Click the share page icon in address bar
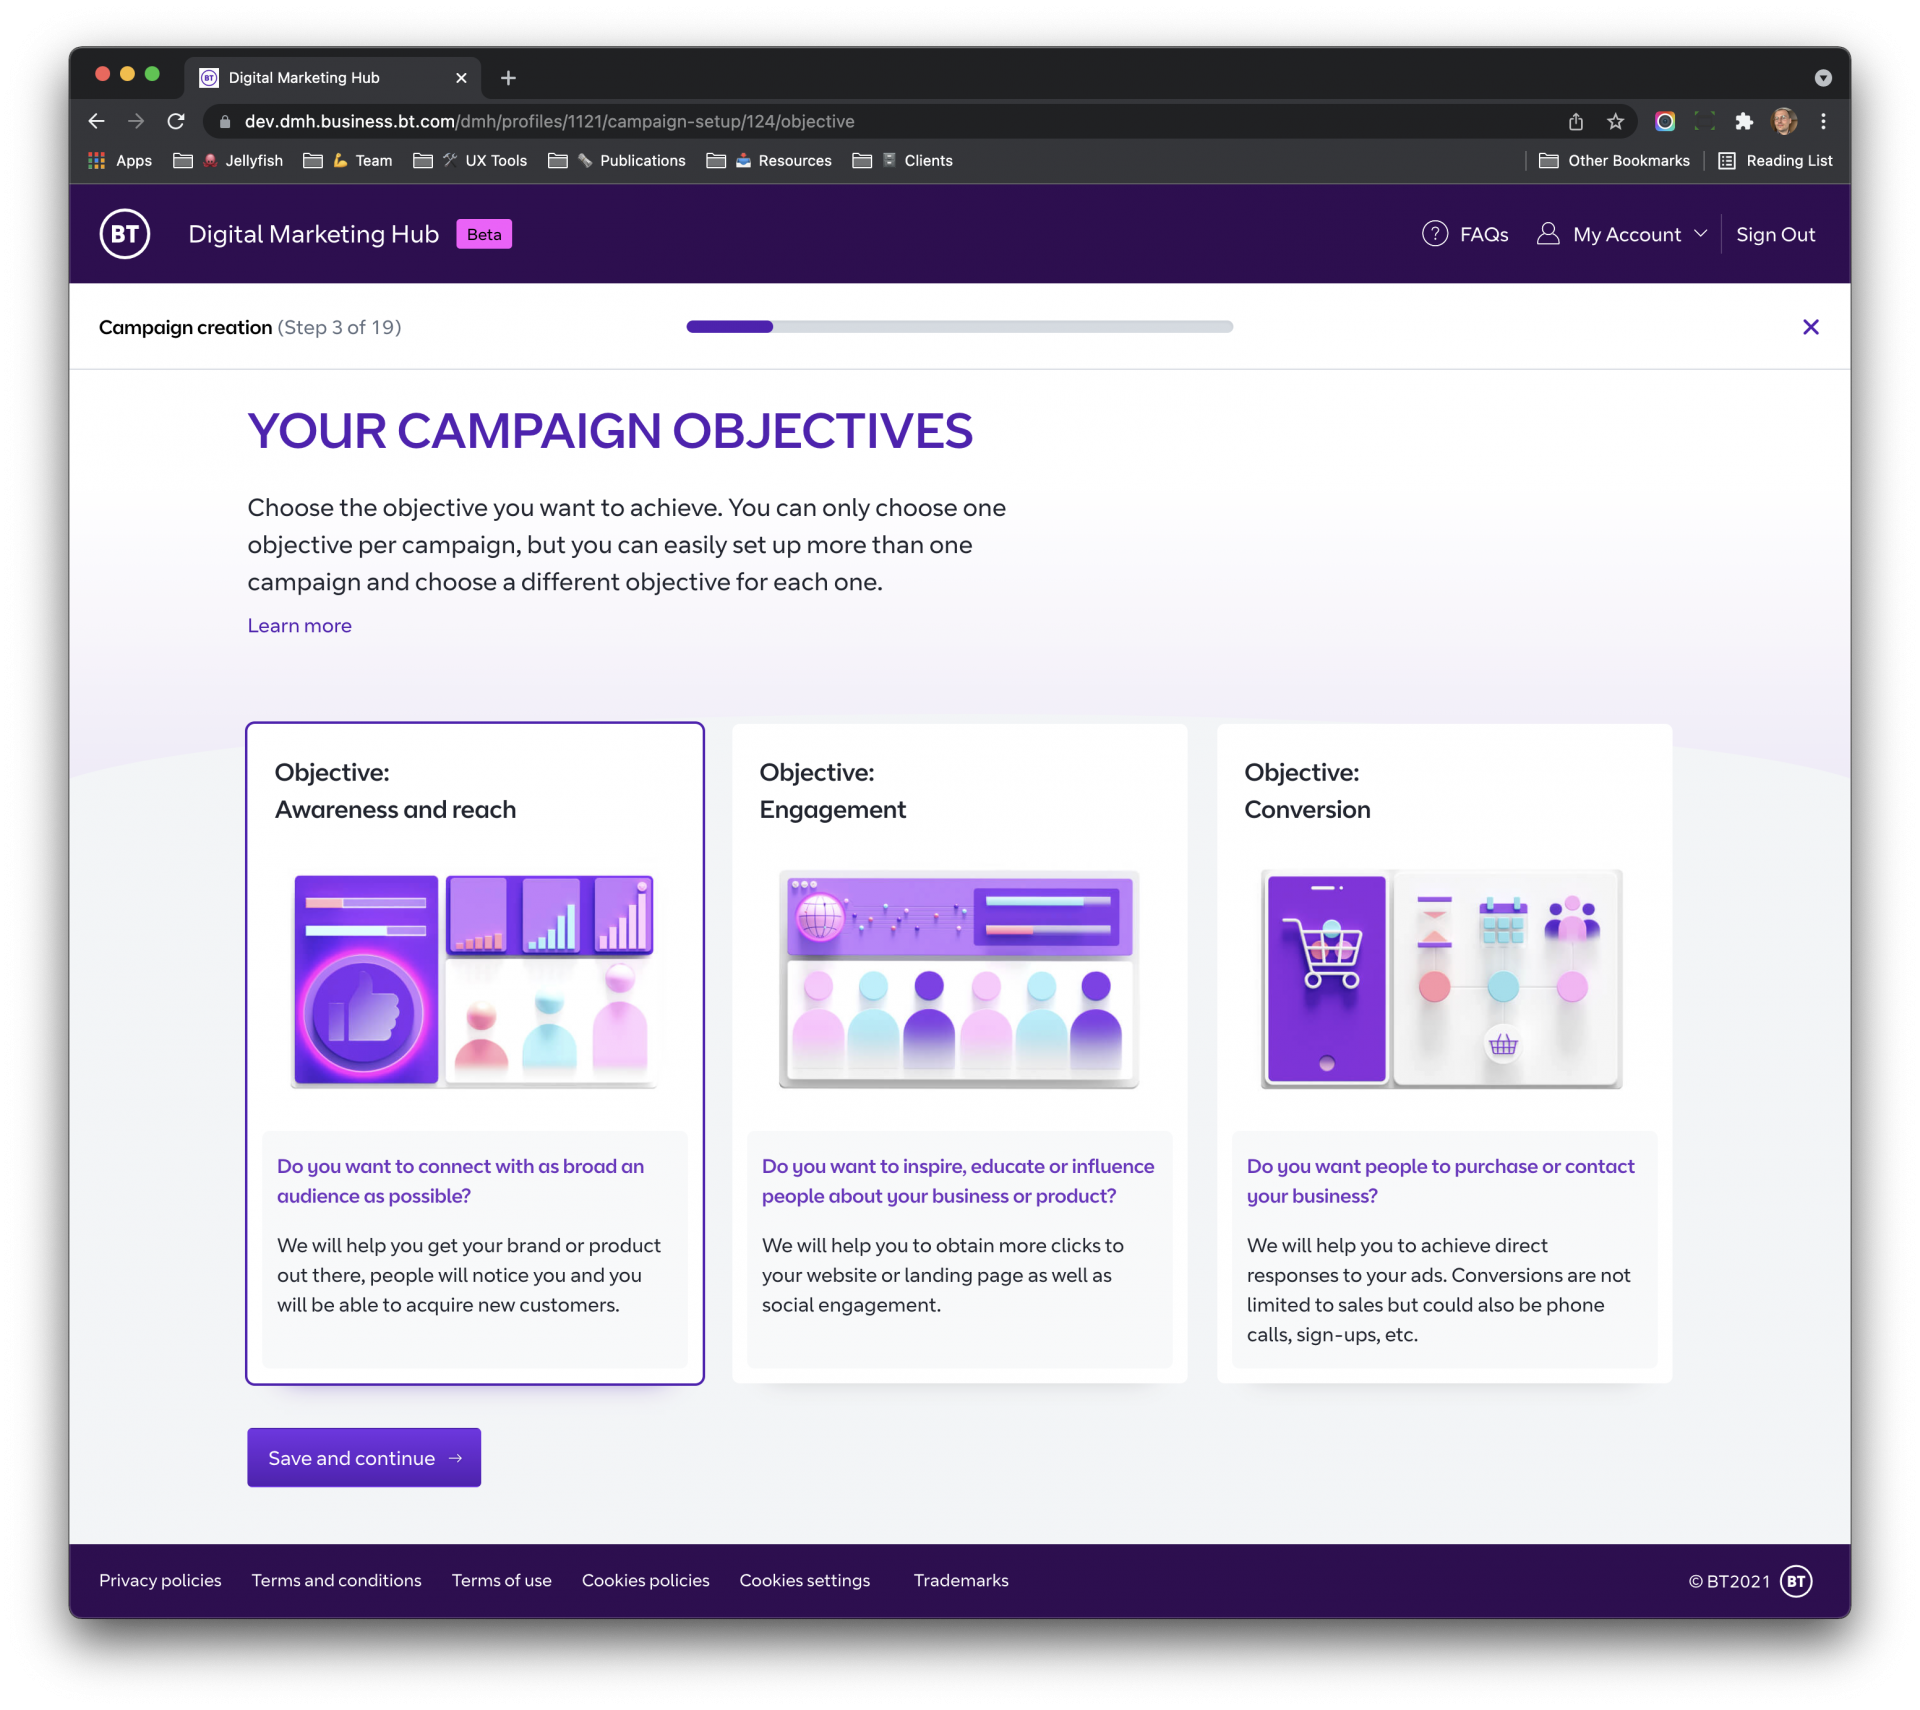Screen dimensions: 1920x1710 point(1576,121)
